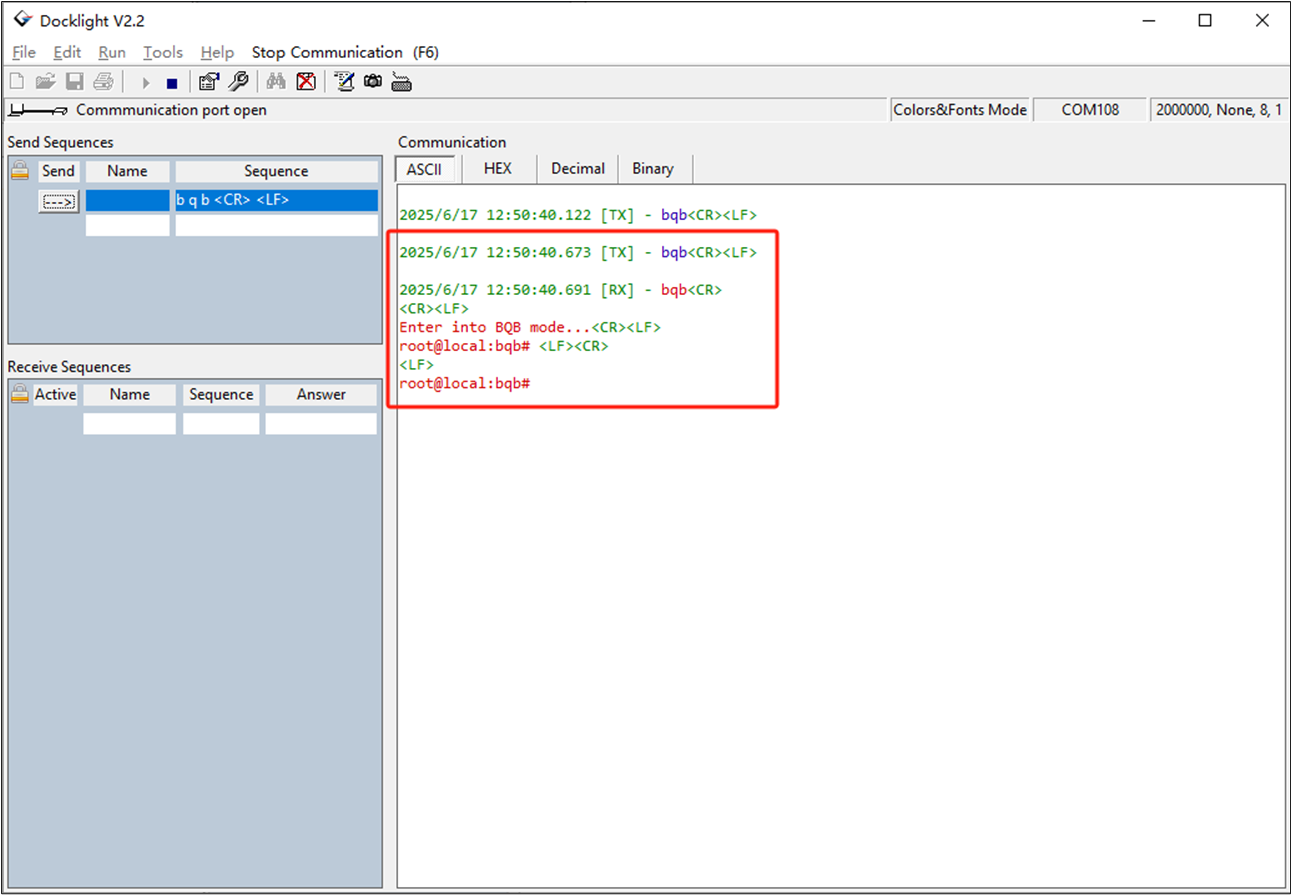Click the Print printer icon
1292x895 pixels.
point(103,82)
